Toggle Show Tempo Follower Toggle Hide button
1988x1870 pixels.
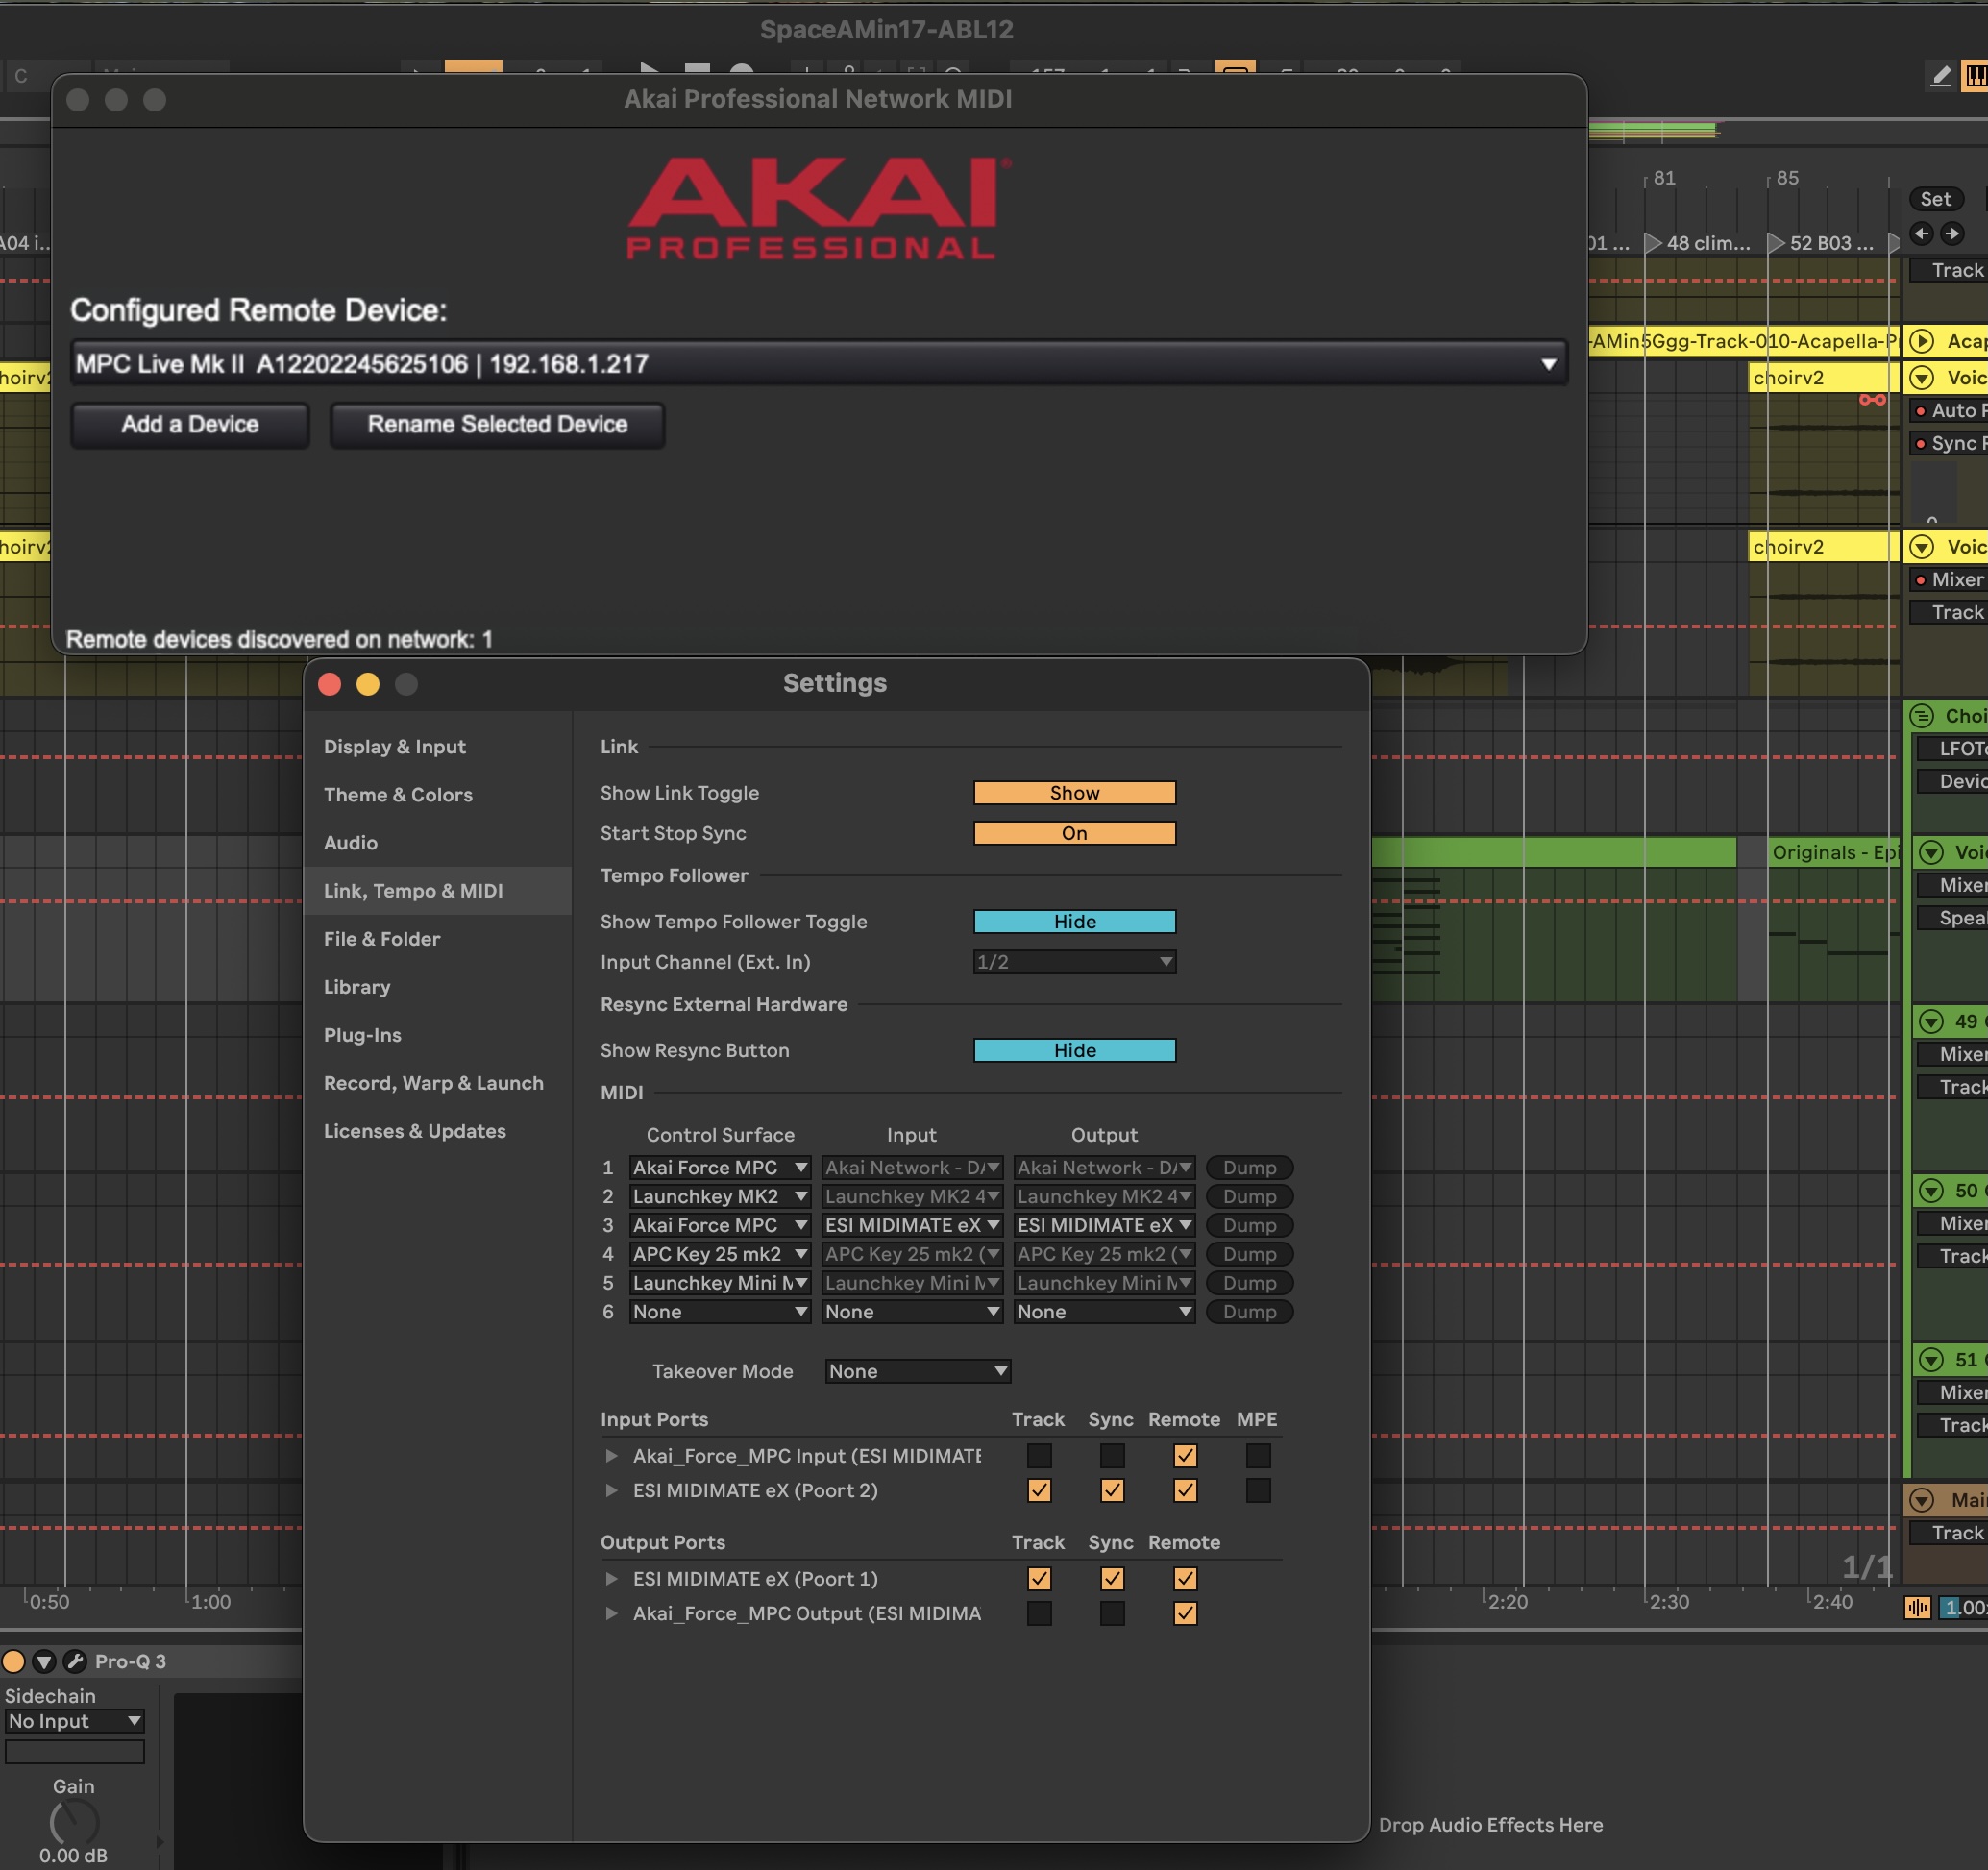coord(1074,921)
